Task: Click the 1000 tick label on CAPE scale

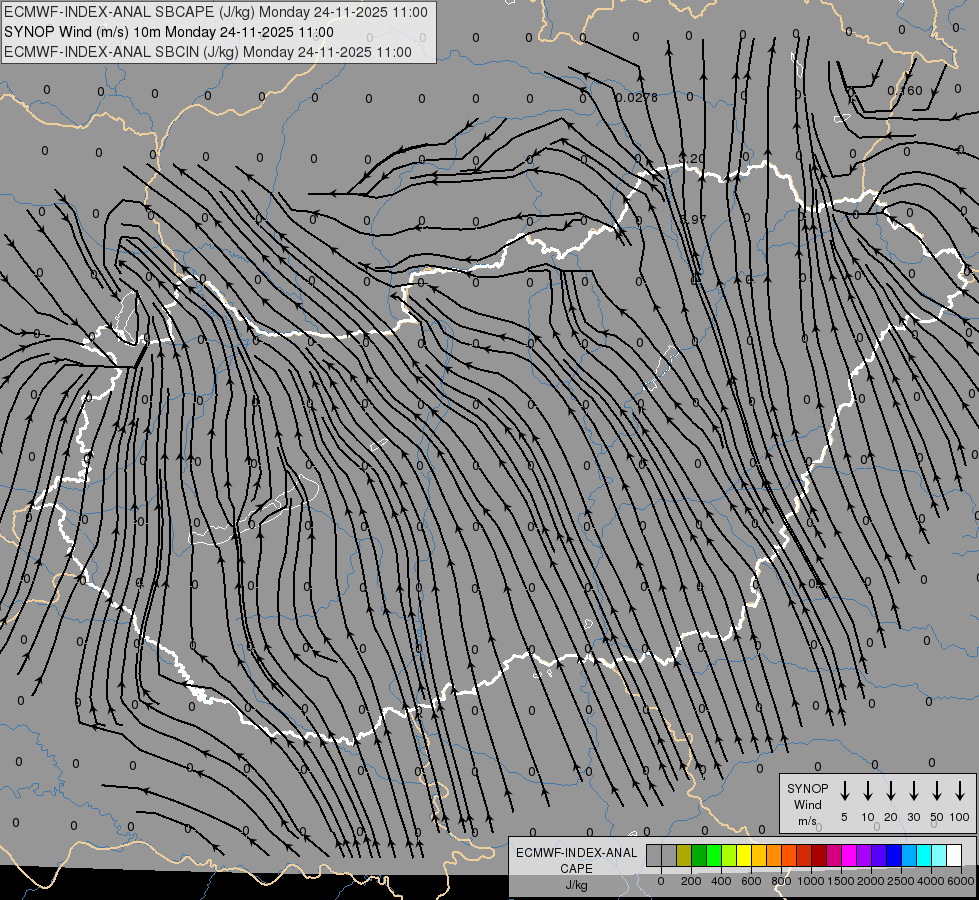Action: tap(810, 881)
